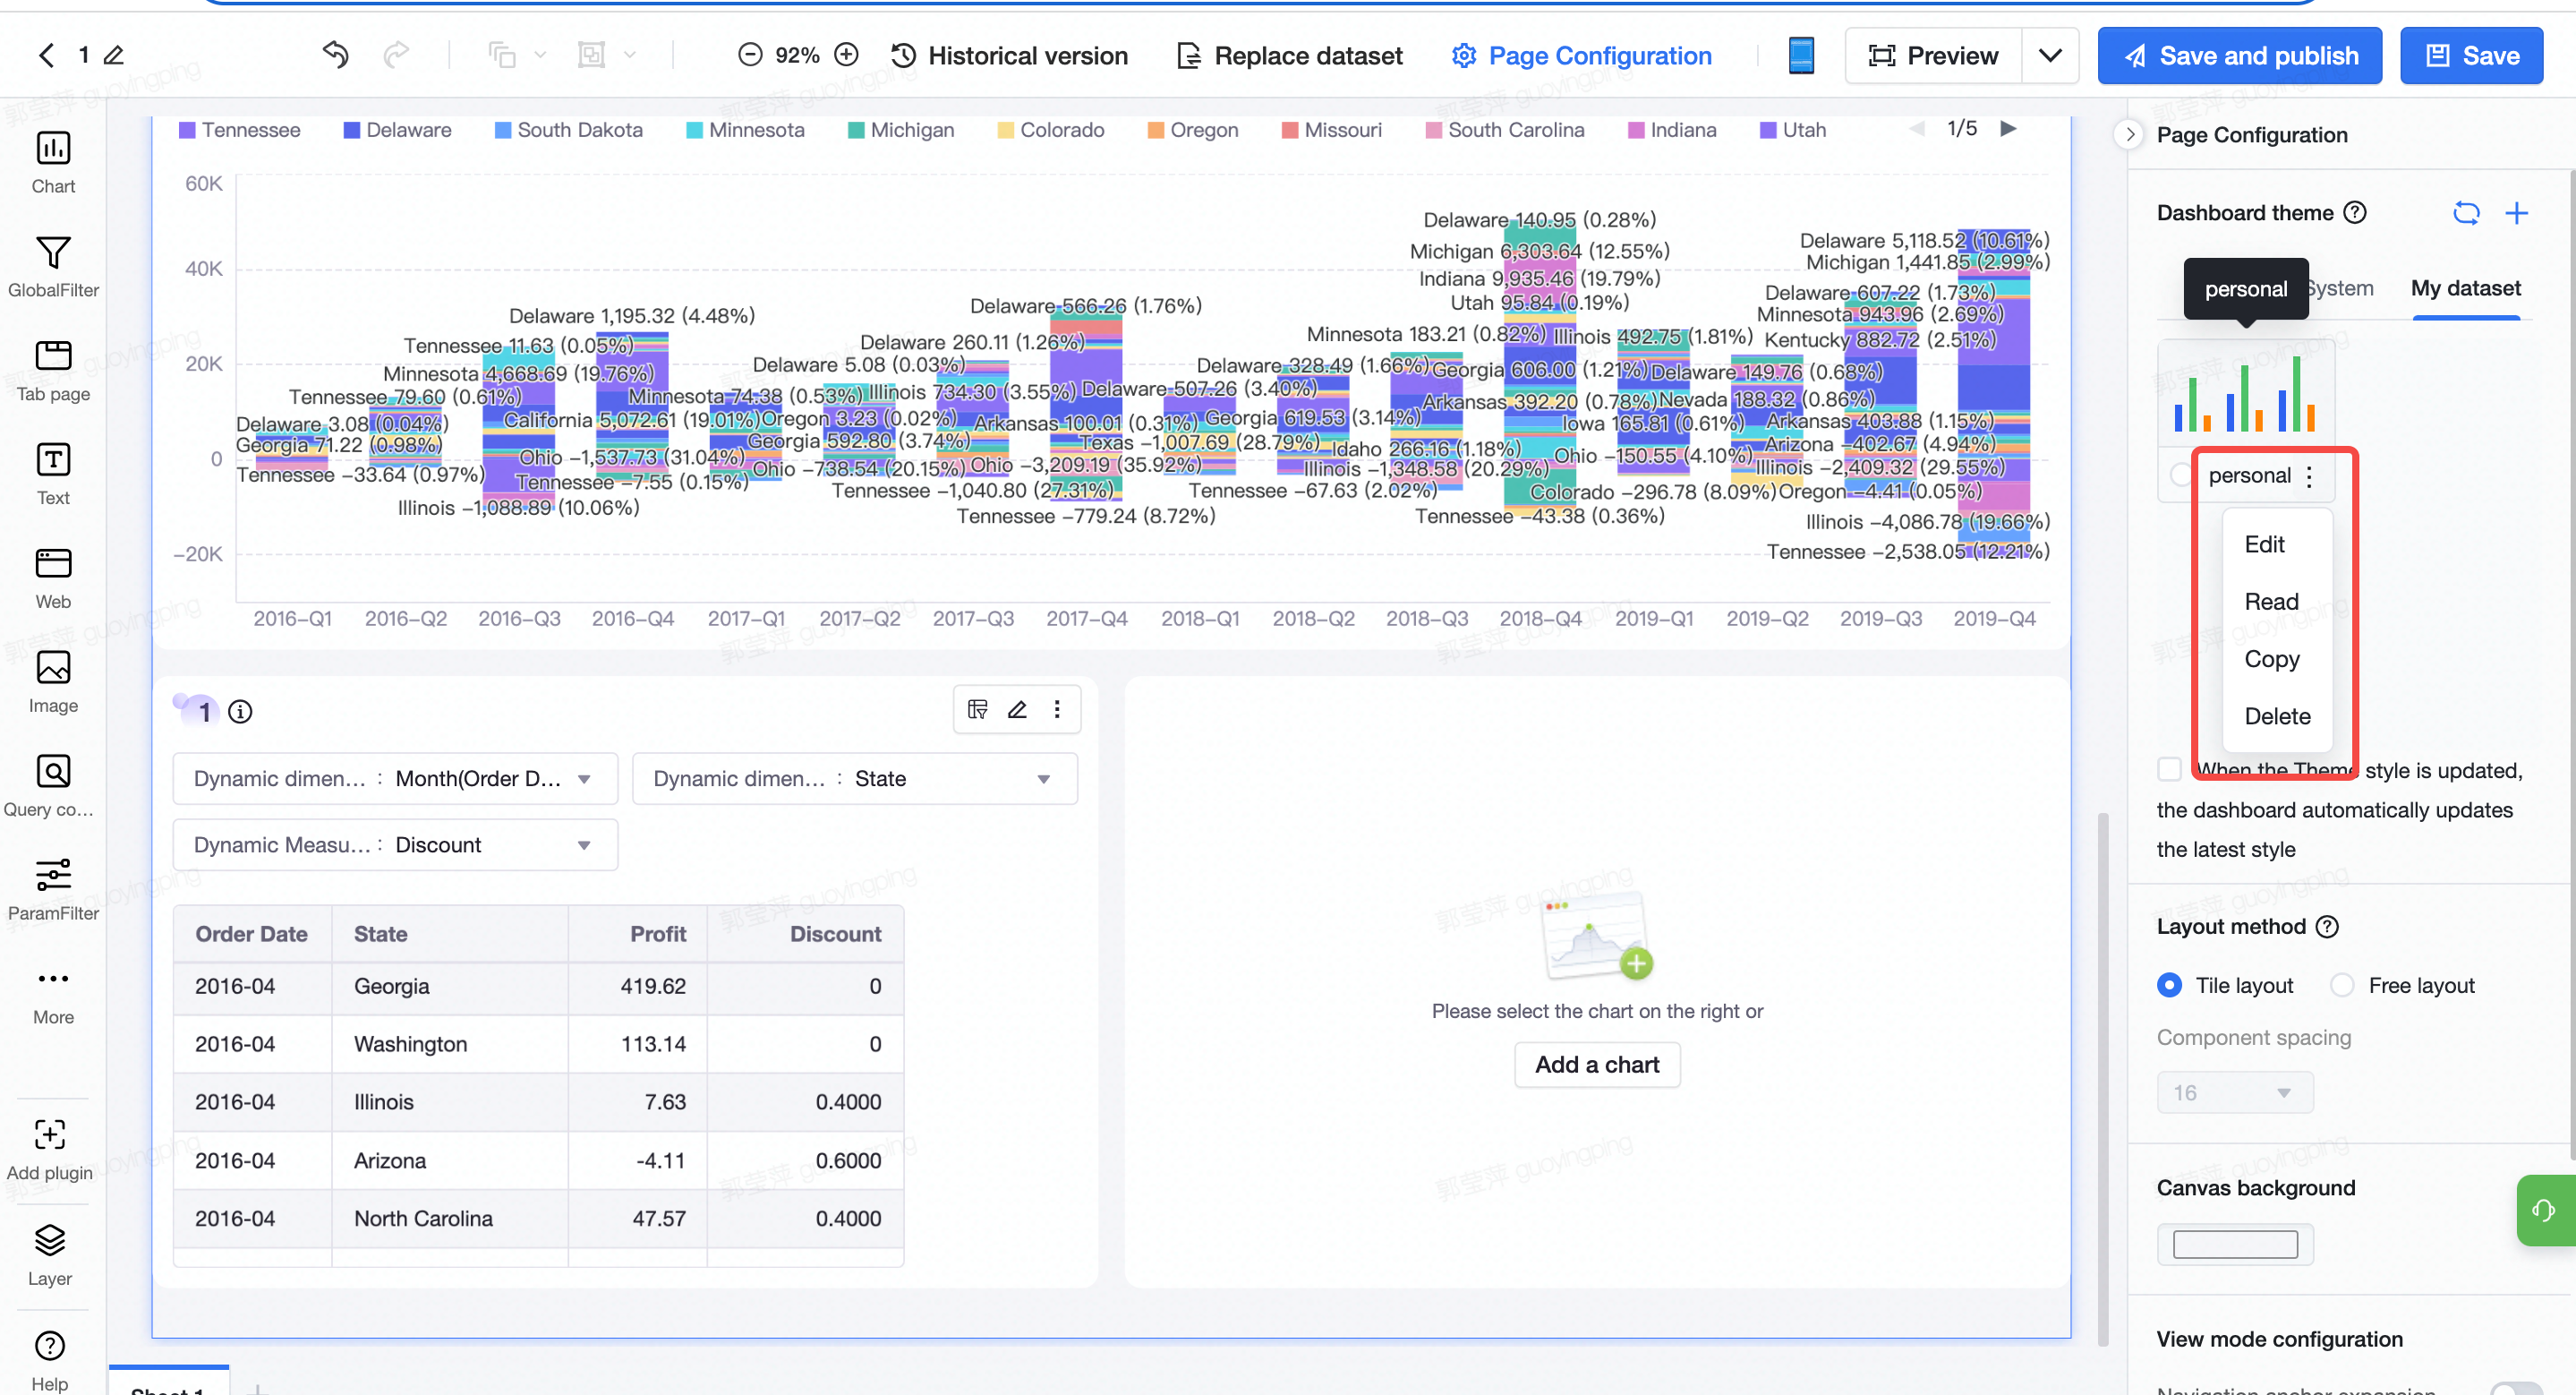Select Free layout option
The image size is (2576, 1395).
[2342, 985]
